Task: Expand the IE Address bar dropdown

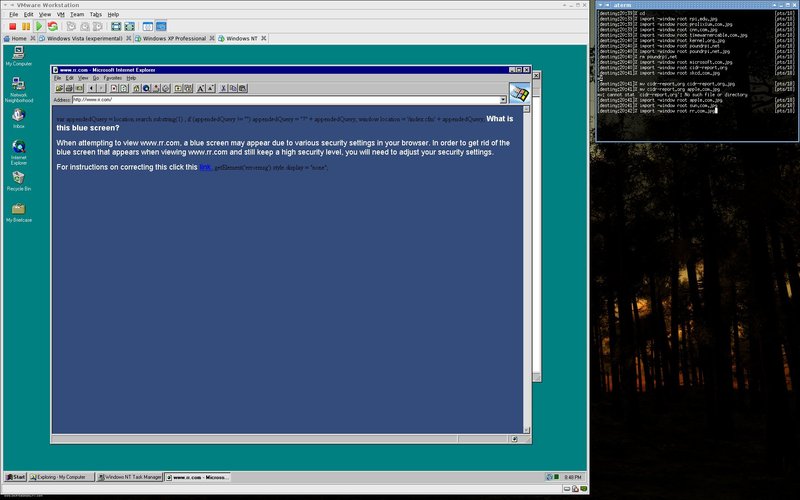Action: coord(503,100)
